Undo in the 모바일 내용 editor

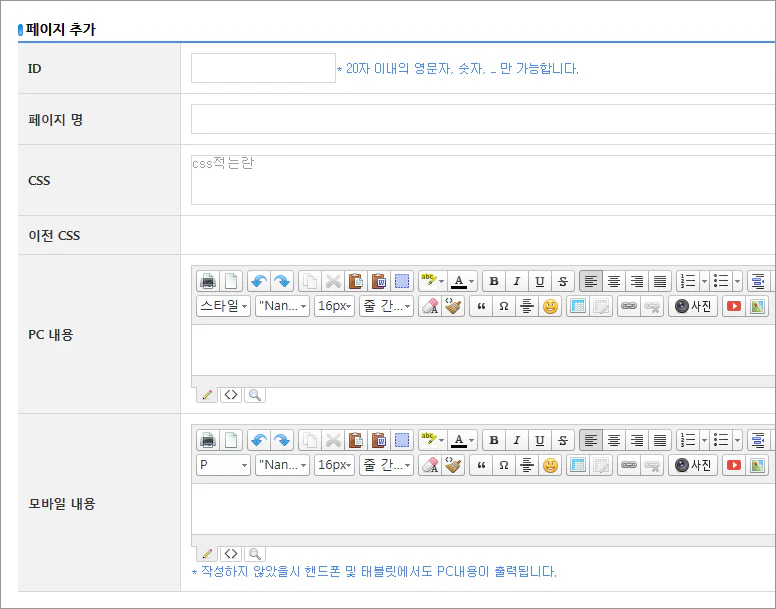(x=259, y=440)
